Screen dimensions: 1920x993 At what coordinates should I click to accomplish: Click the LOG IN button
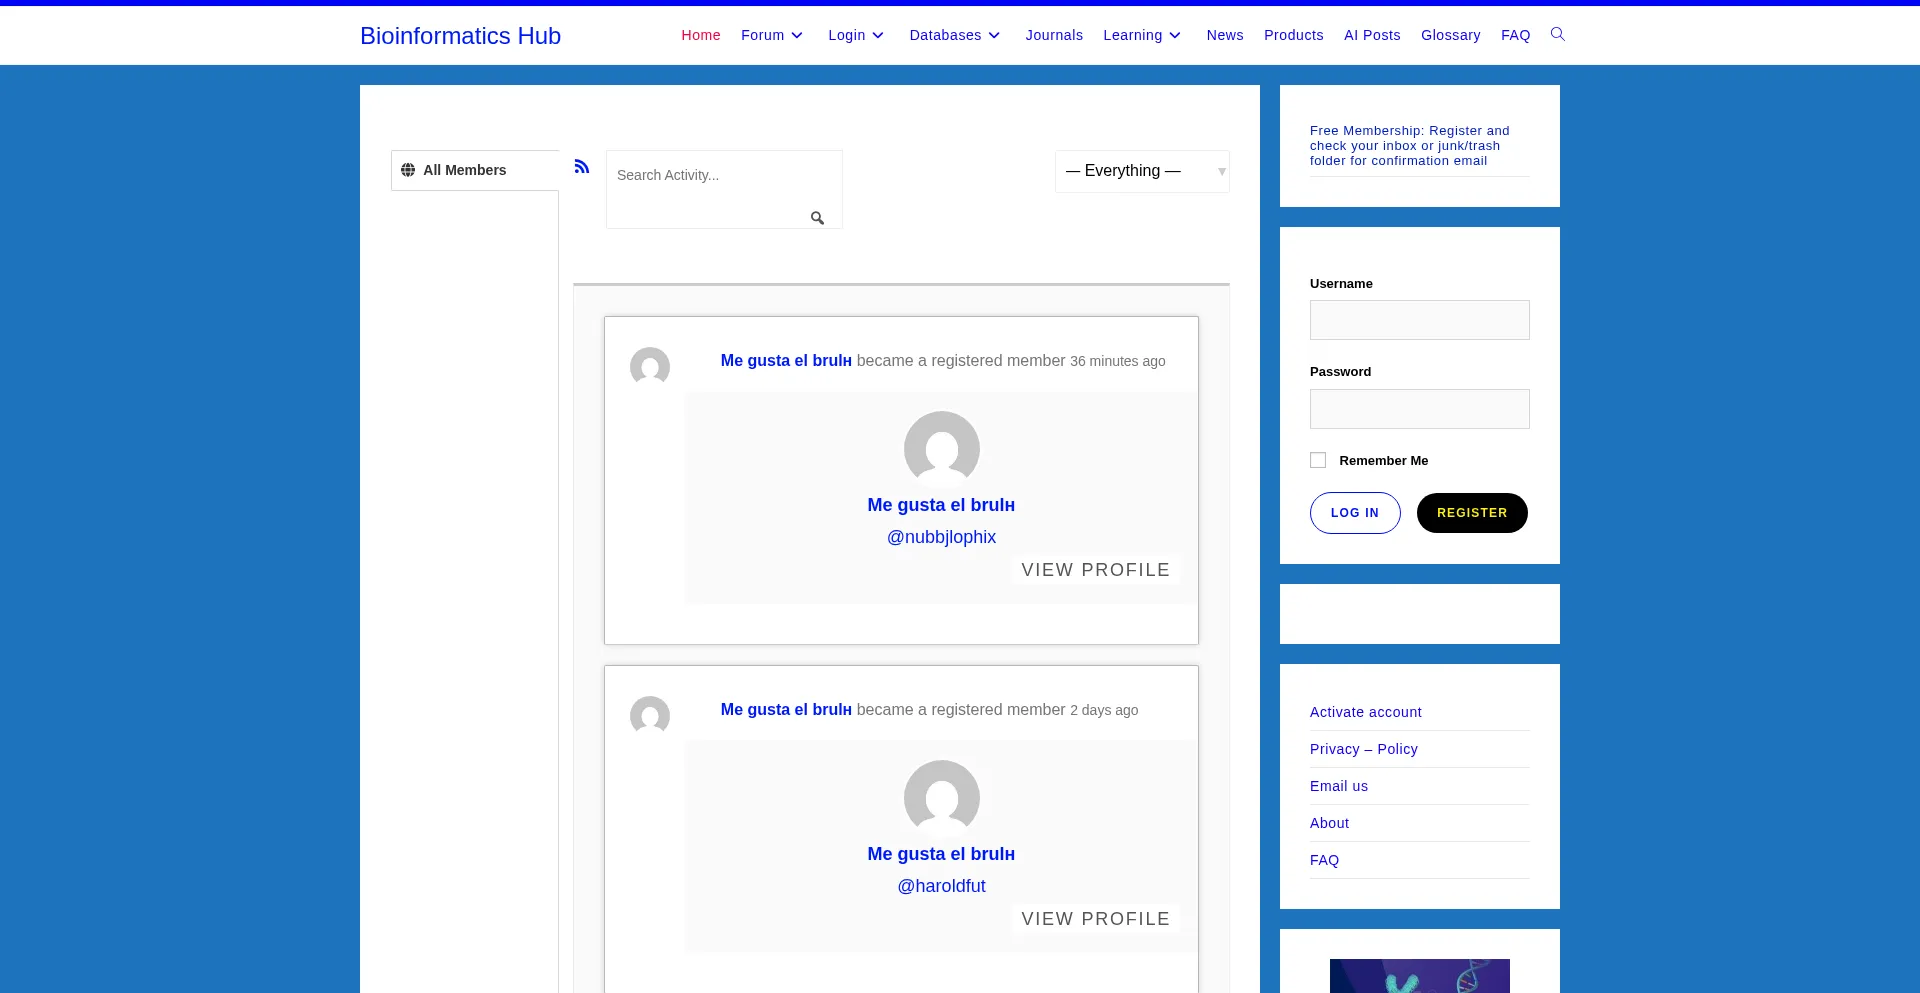coord(1355,513)
